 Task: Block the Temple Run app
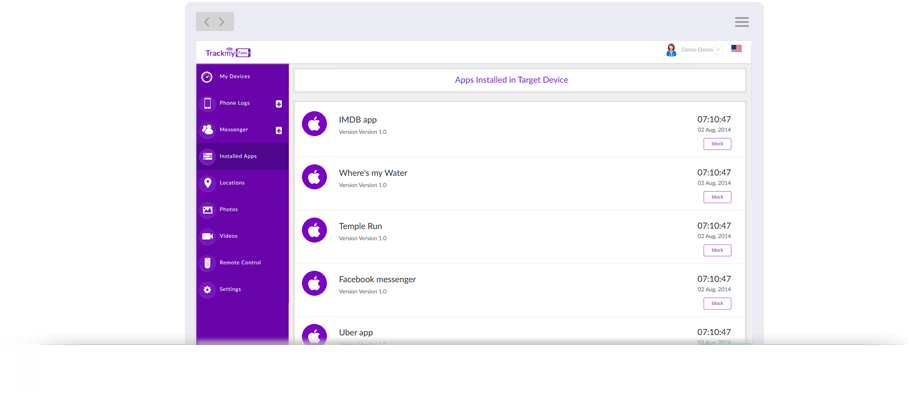717,251
